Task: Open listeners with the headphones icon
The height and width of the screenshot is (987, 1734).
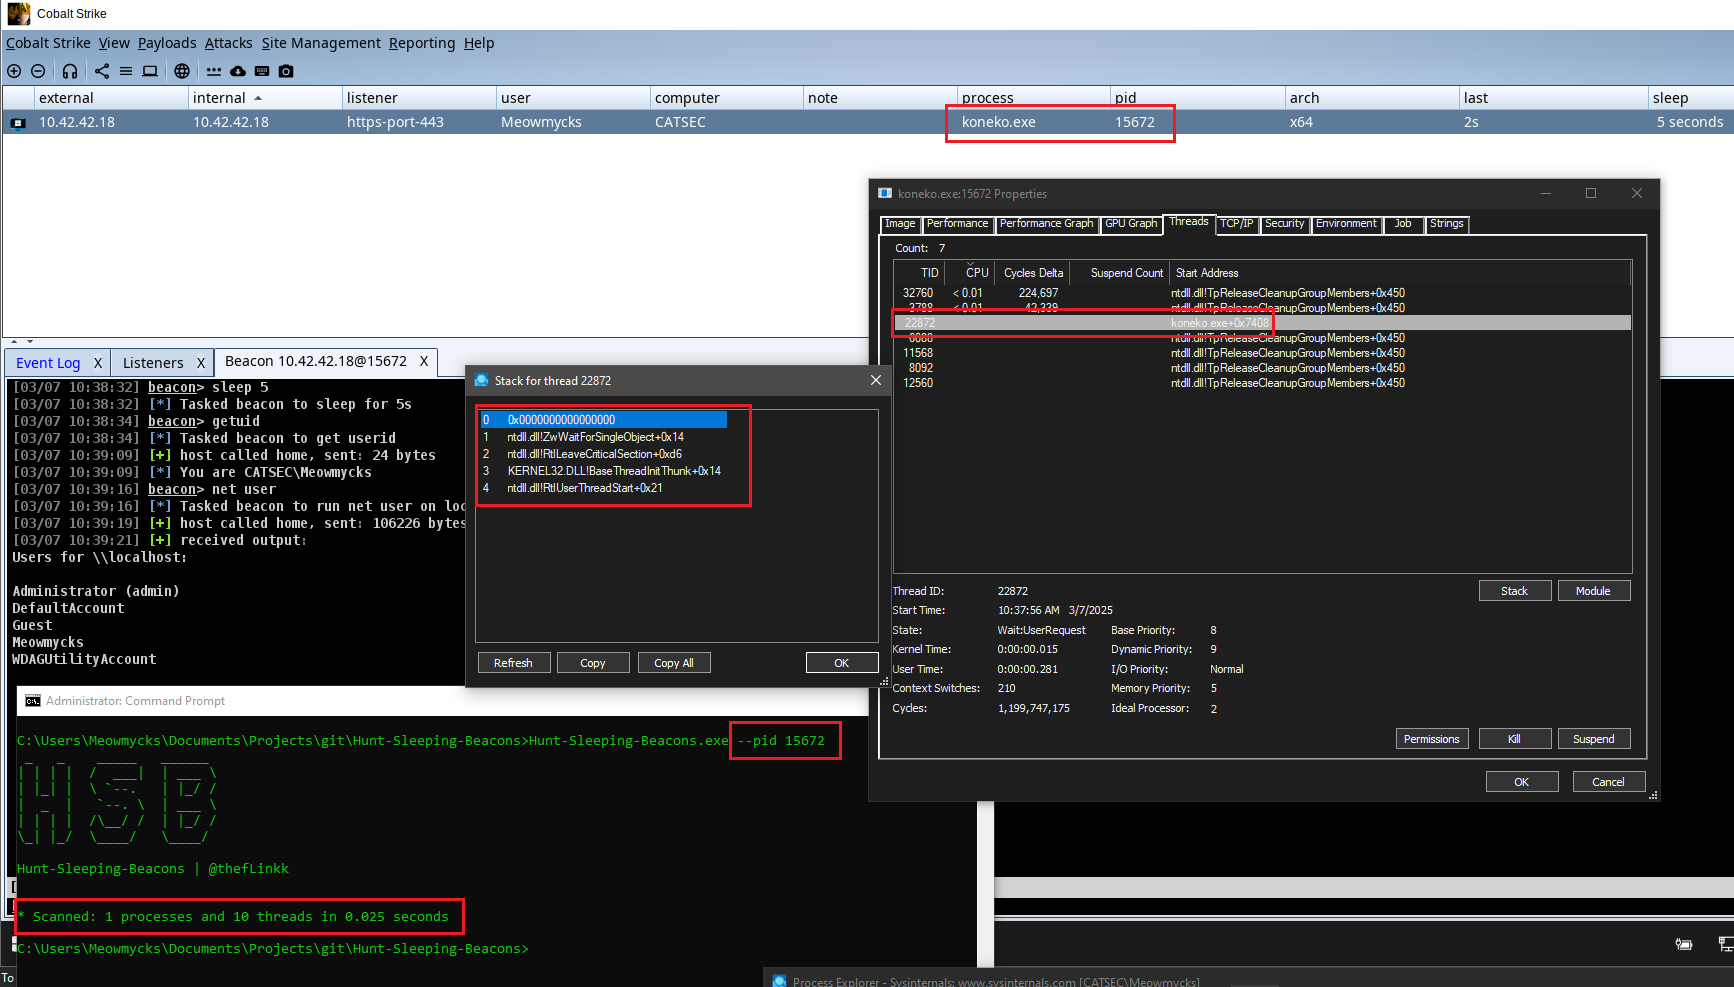Action: [70, 71]
